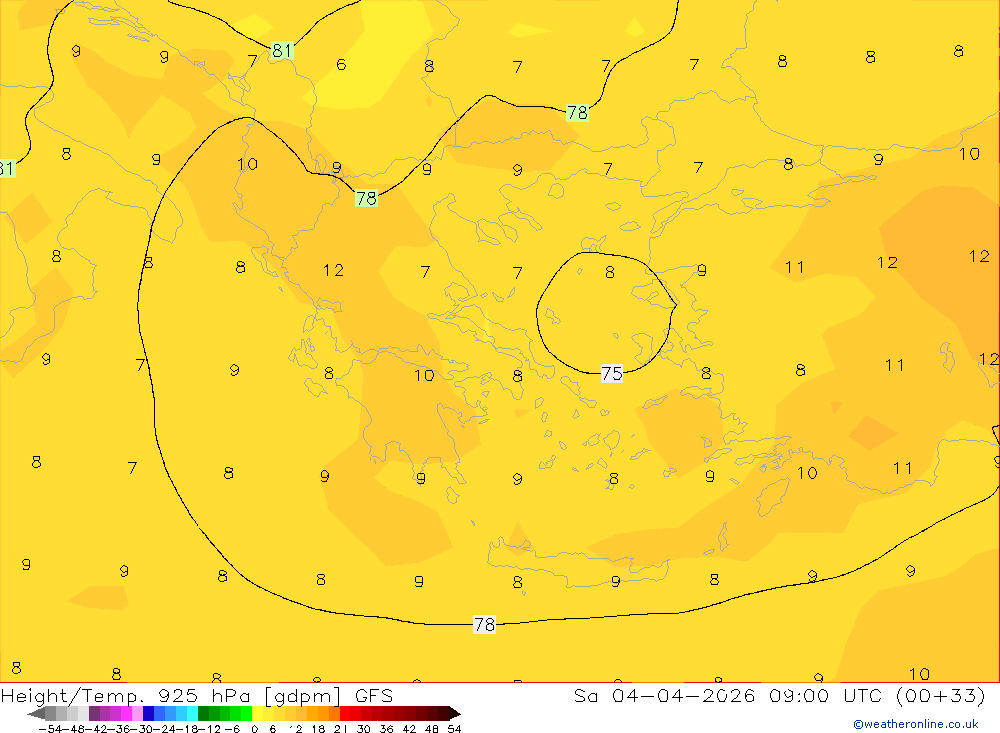1000x733 pixels.
Task: Click the date text 'Sa 04-04-2026 09:00 UTC (00+33)'
Action: (779, 695)
